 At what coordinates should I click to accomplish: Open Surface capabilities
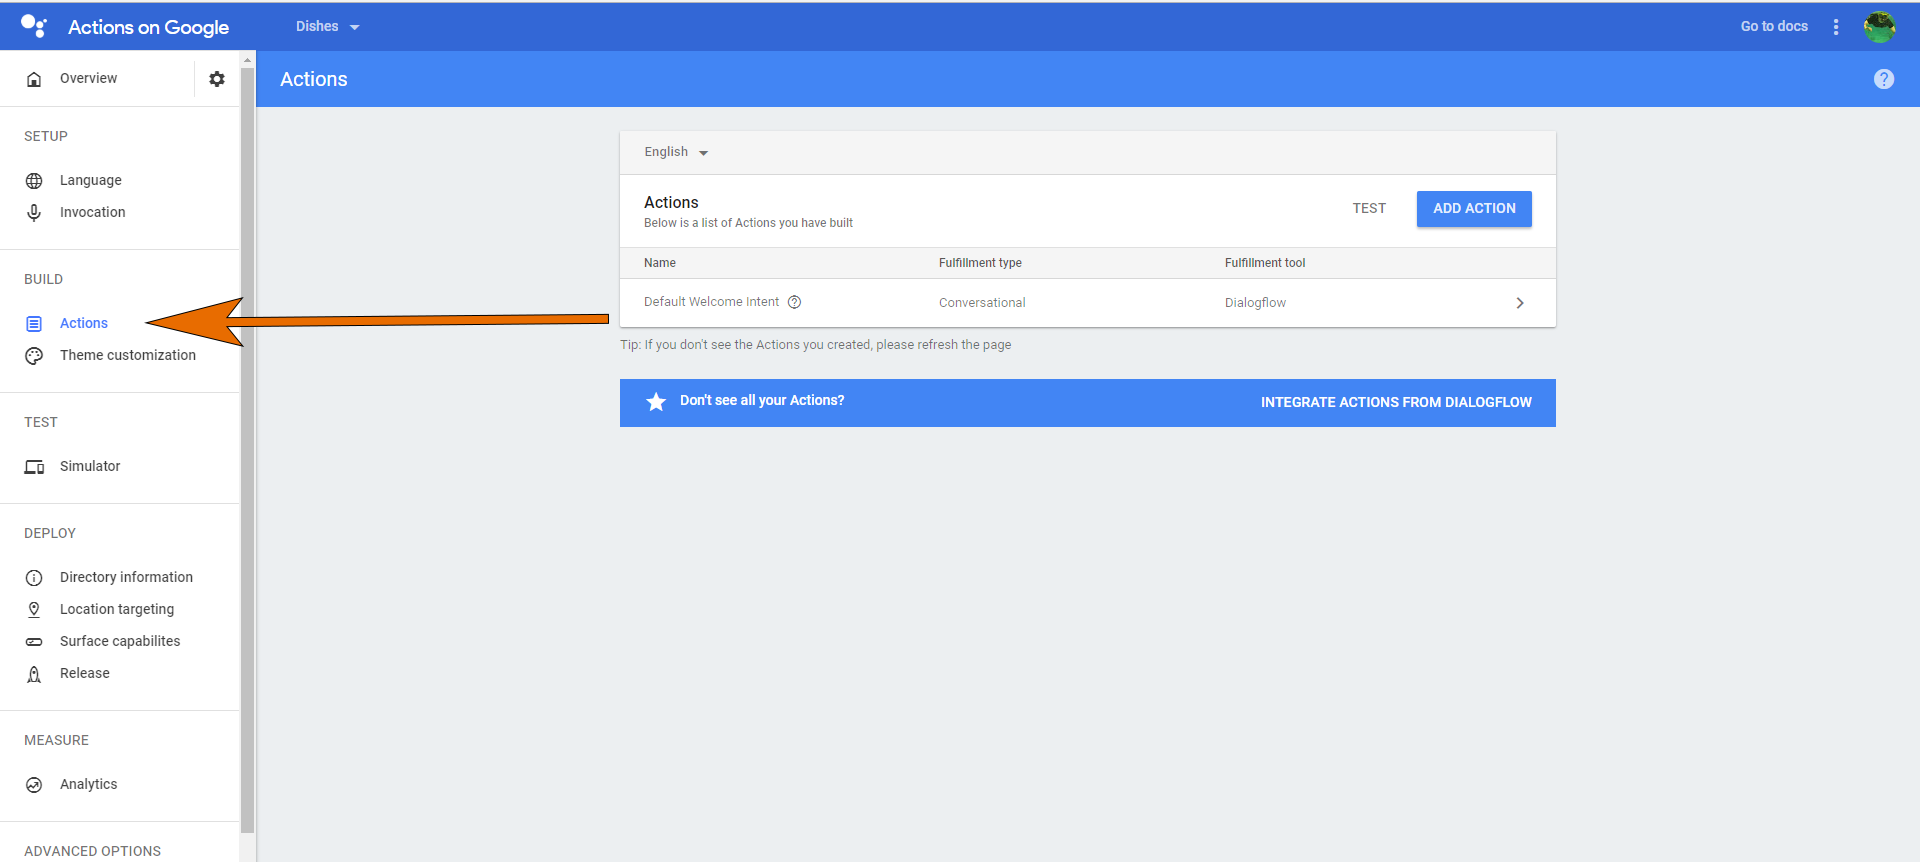click(x=120, y=641)
